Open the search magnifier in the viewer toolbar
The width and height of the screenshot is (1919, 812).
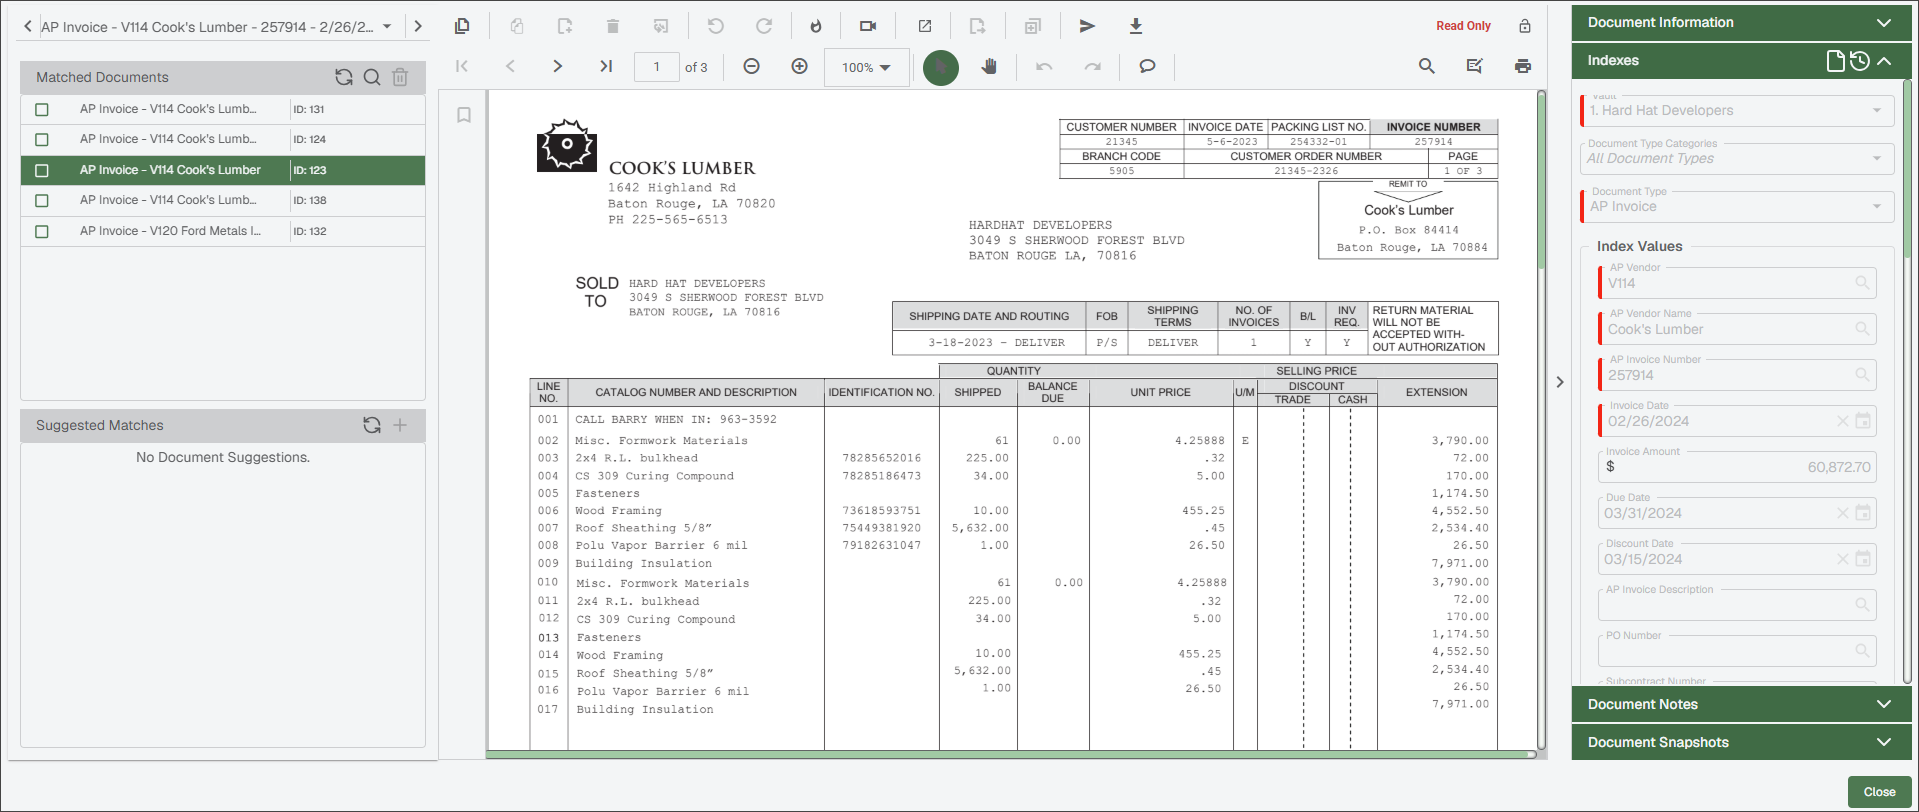click(1427, 66)
